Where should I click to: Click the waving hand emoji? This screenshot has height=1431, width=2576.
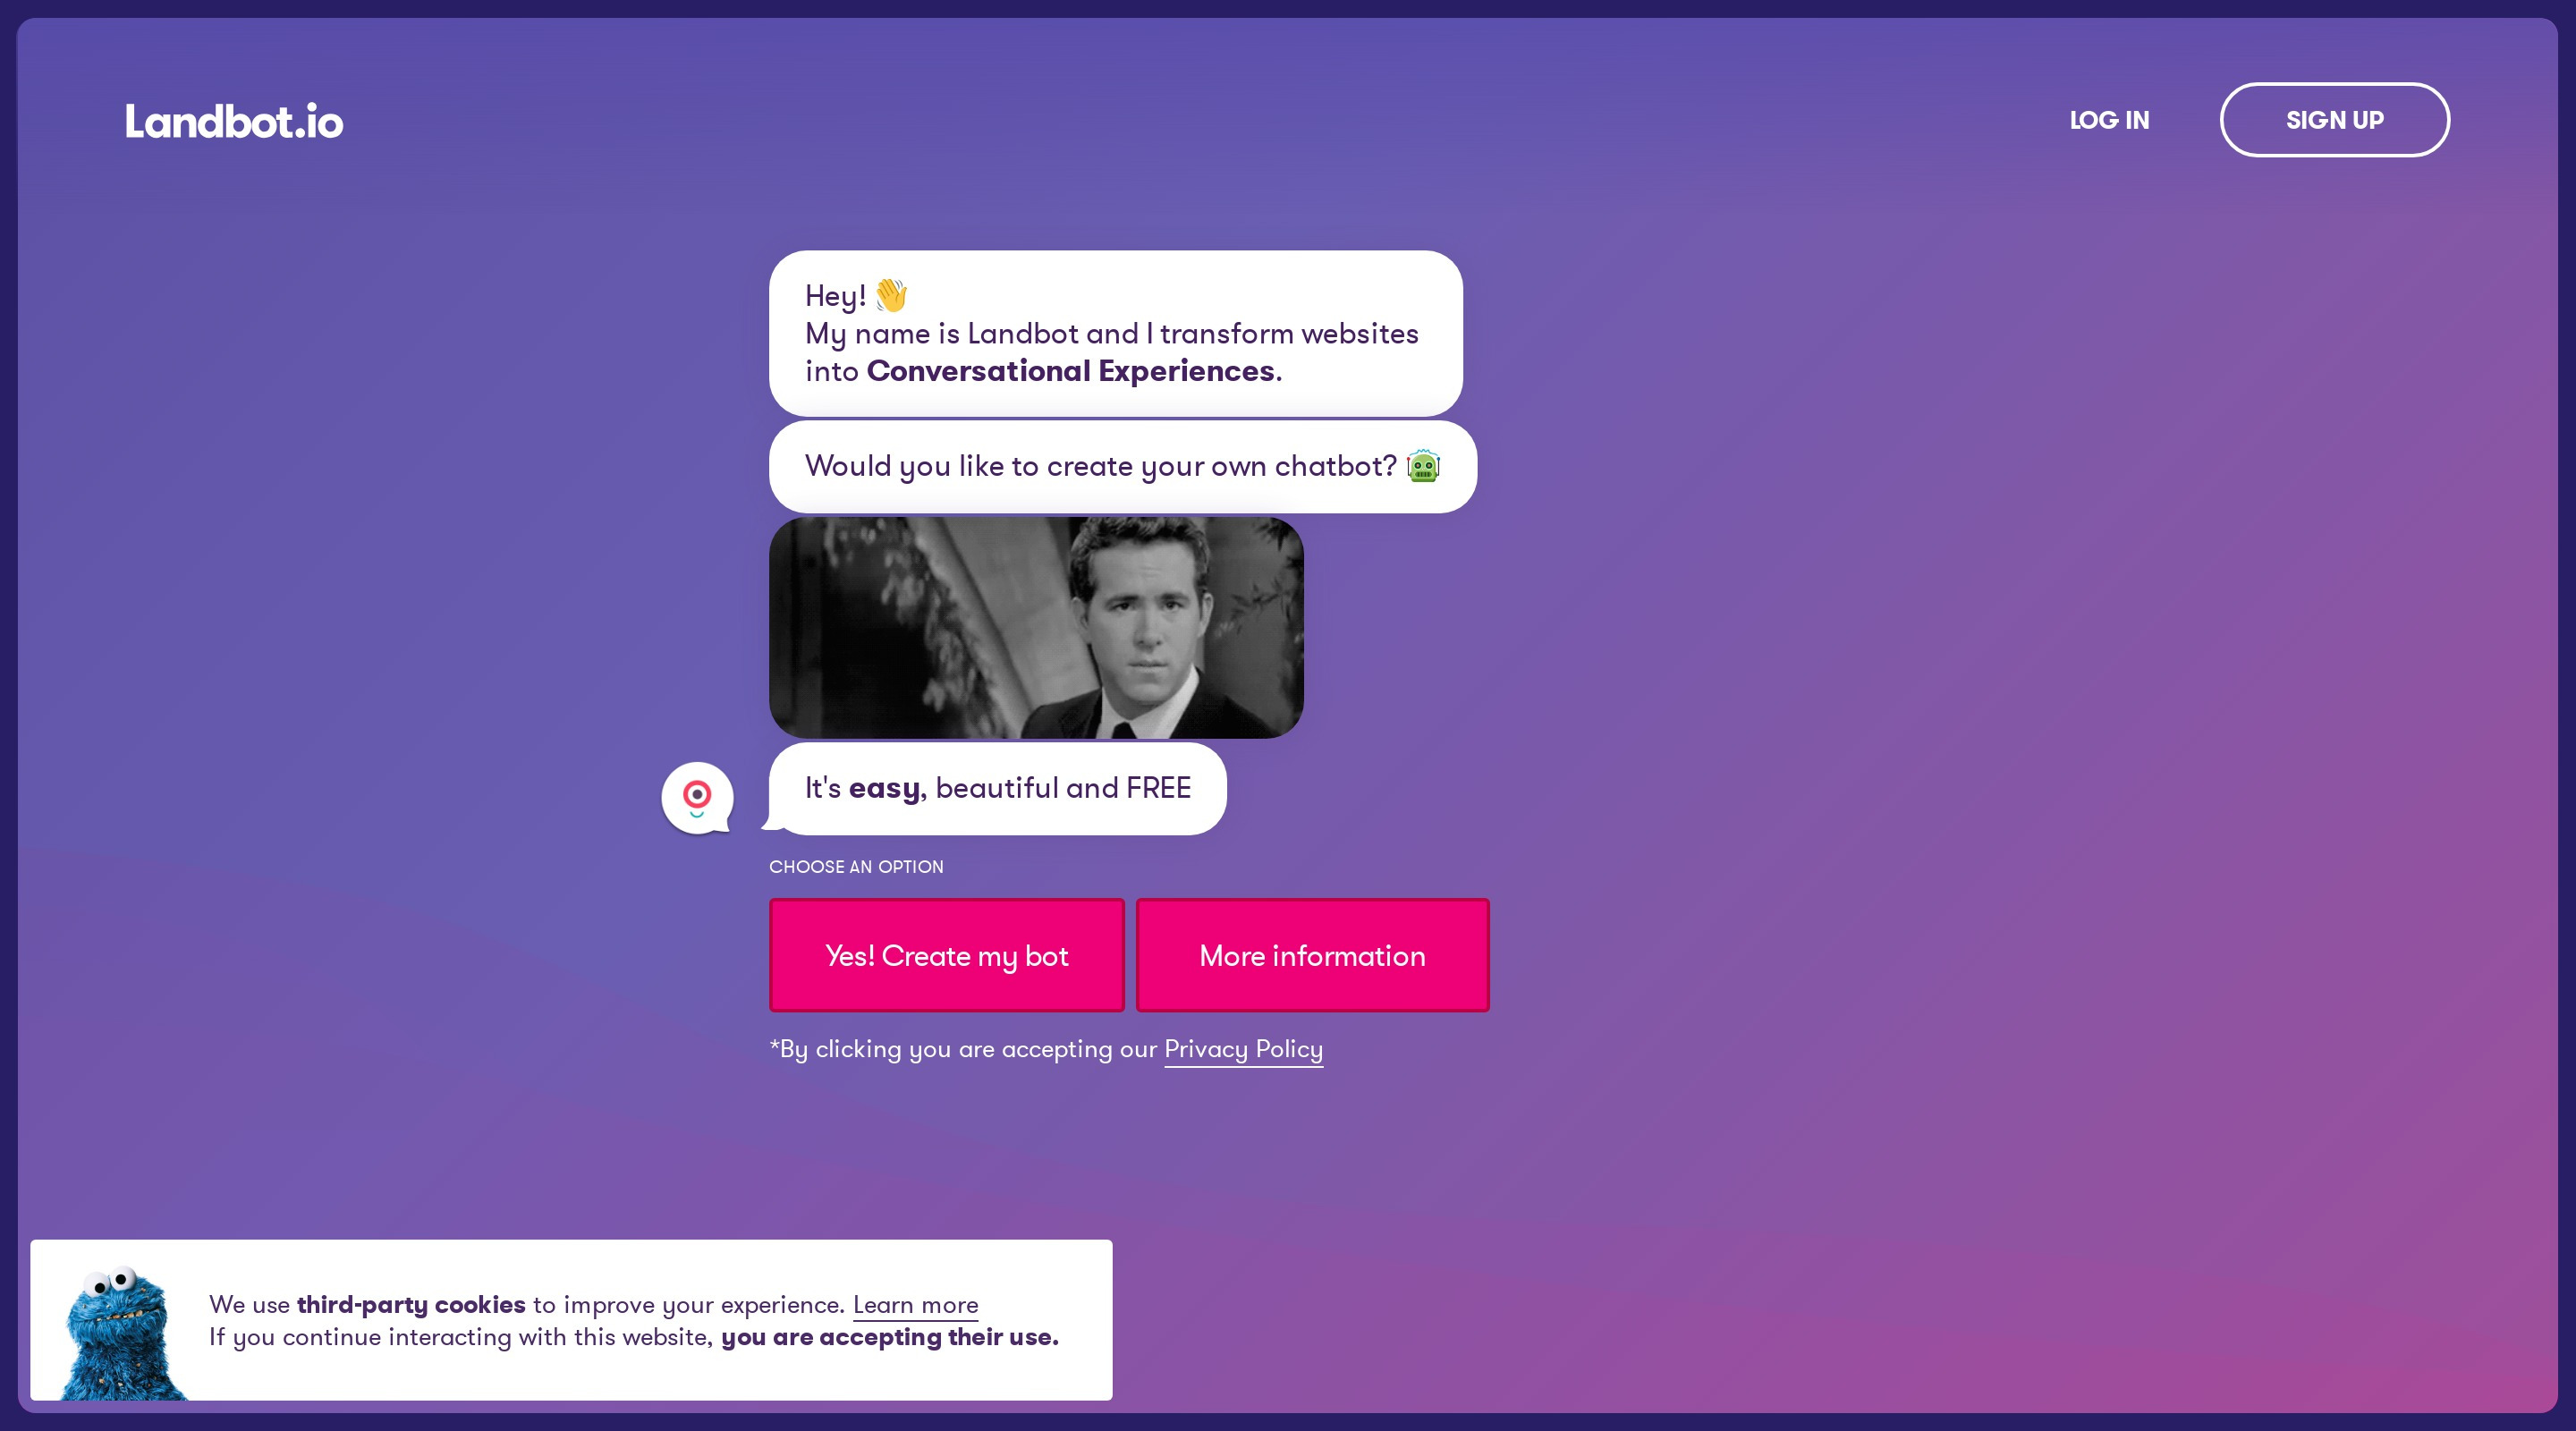891,295
